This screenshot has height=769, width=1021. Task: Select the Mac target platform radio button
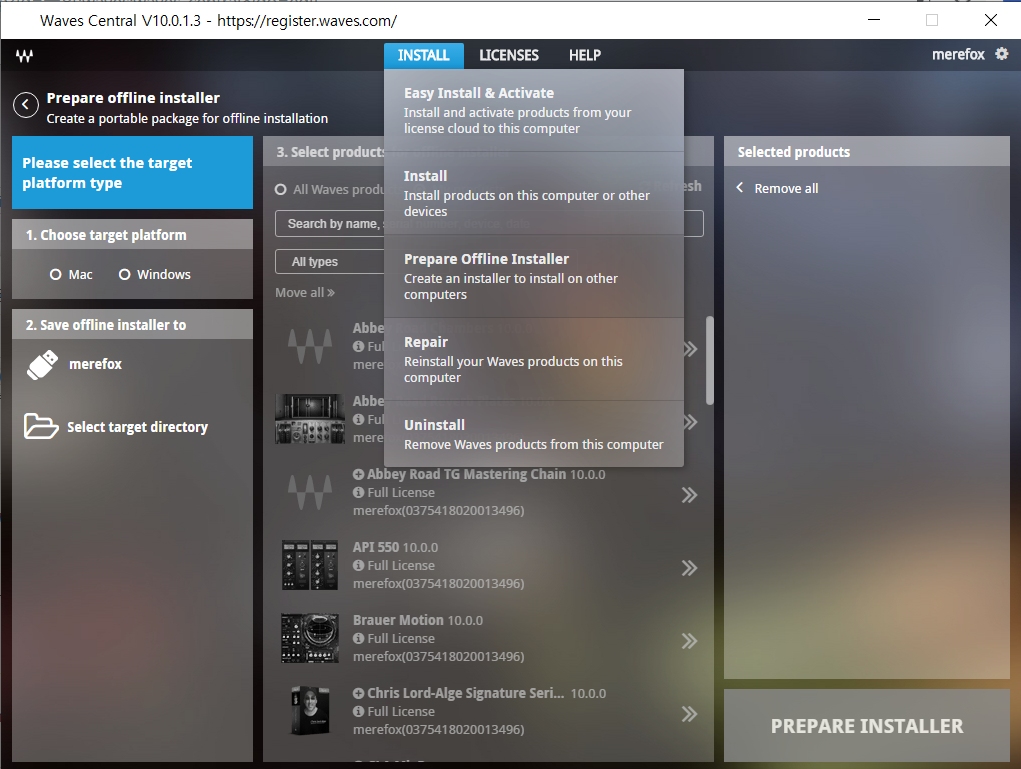click(56, 275)
